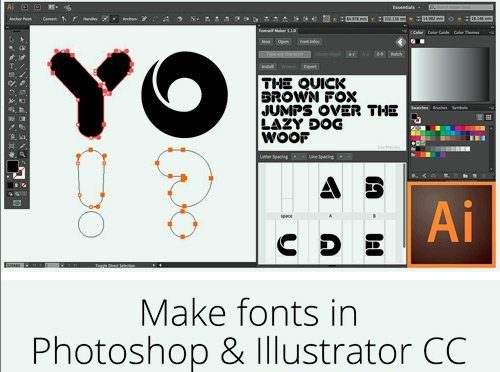
Task: Click the reference point locator grid
Action: tap(327, 19)
